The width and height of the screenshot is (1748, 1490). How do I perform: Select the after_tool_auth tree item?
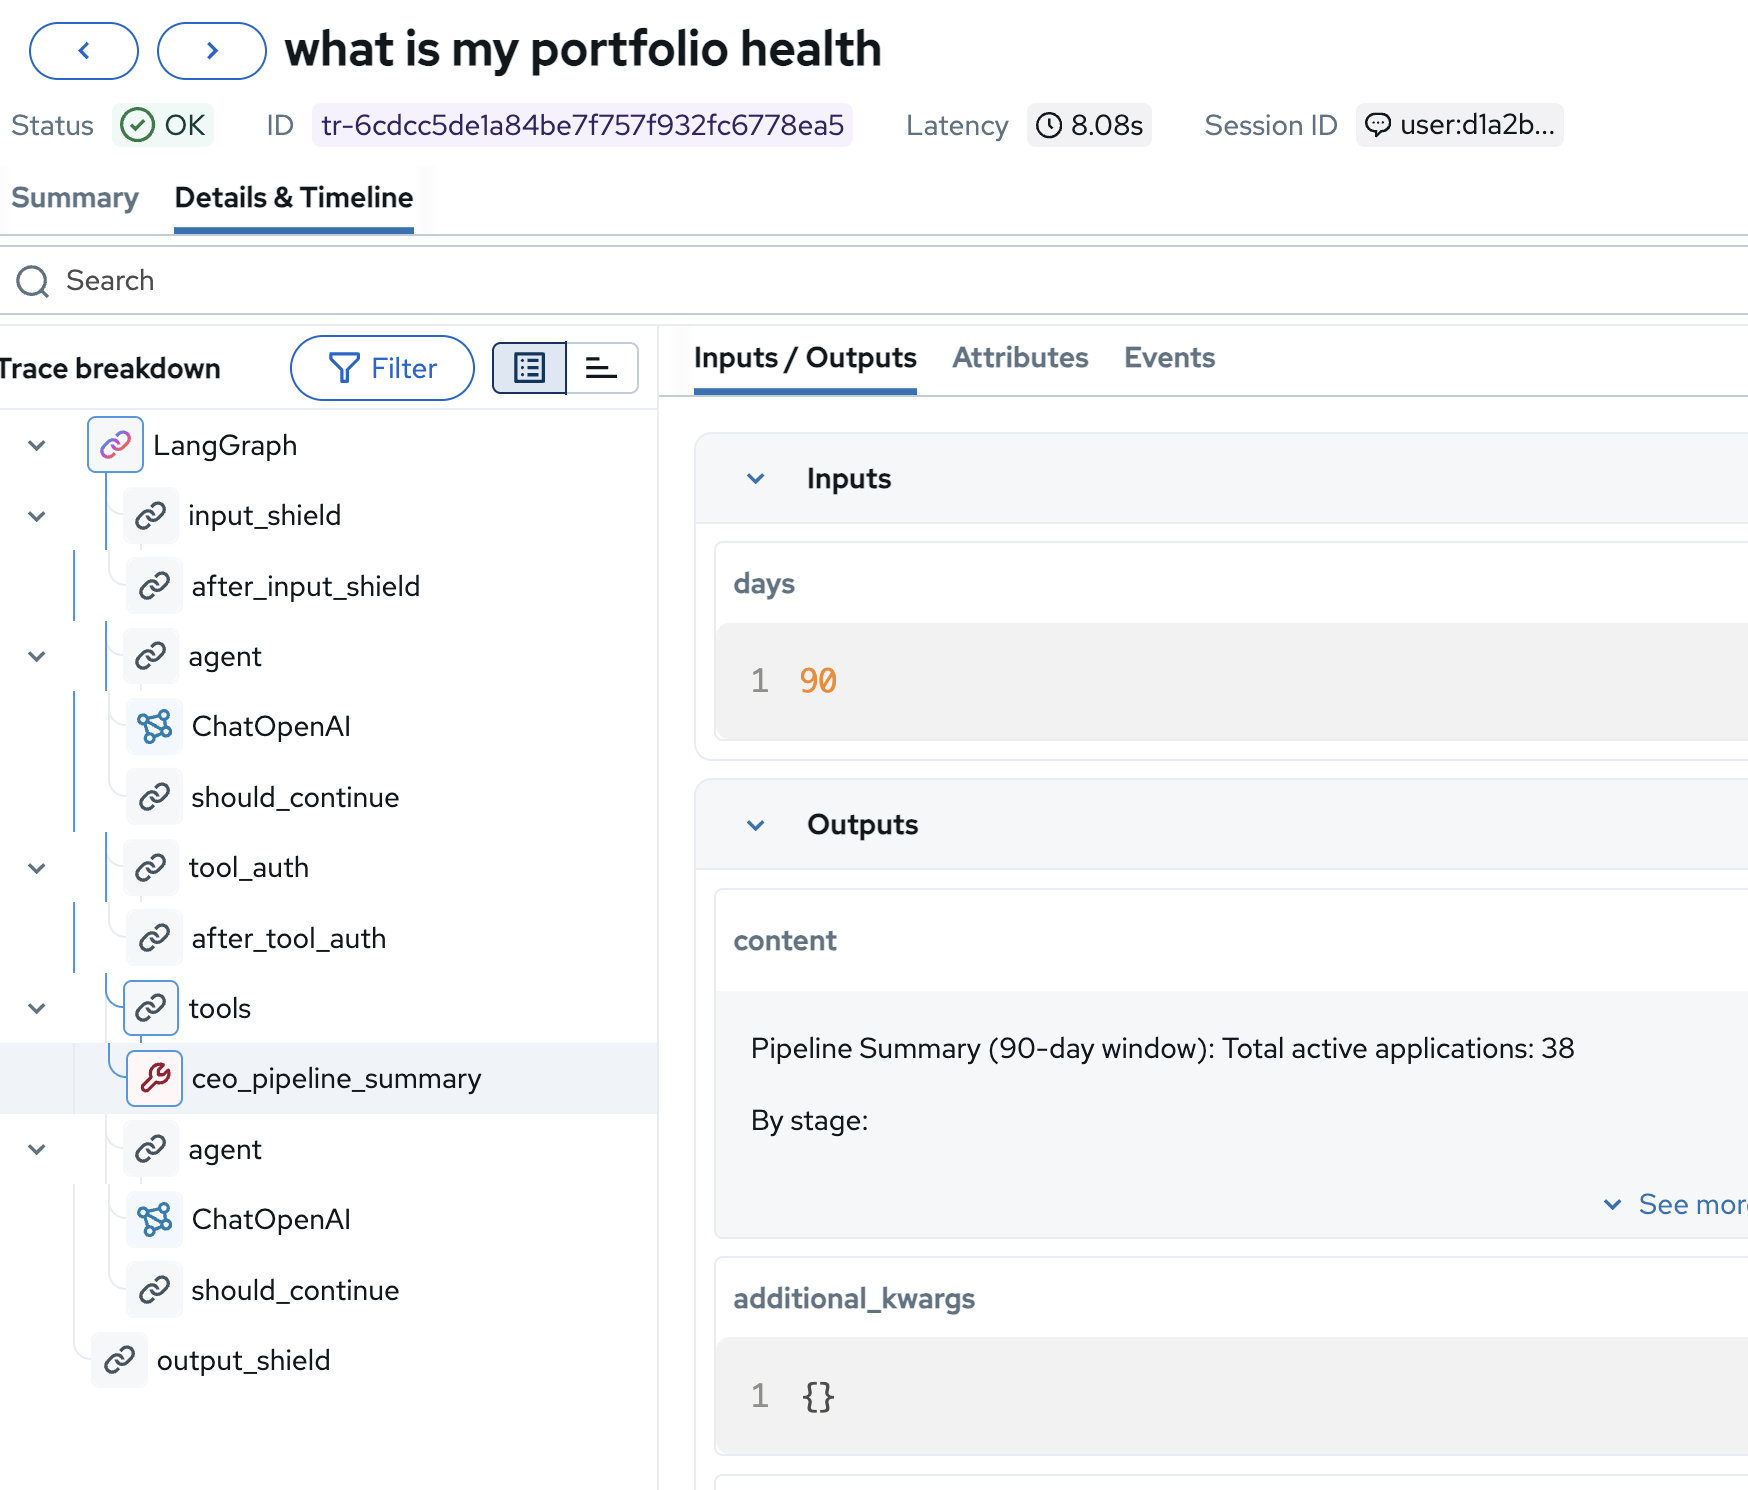coord(288,938)
